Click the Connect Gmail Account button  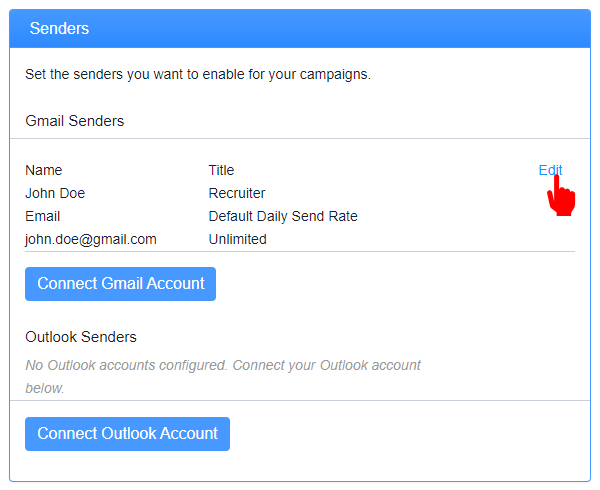pos(121,284)
